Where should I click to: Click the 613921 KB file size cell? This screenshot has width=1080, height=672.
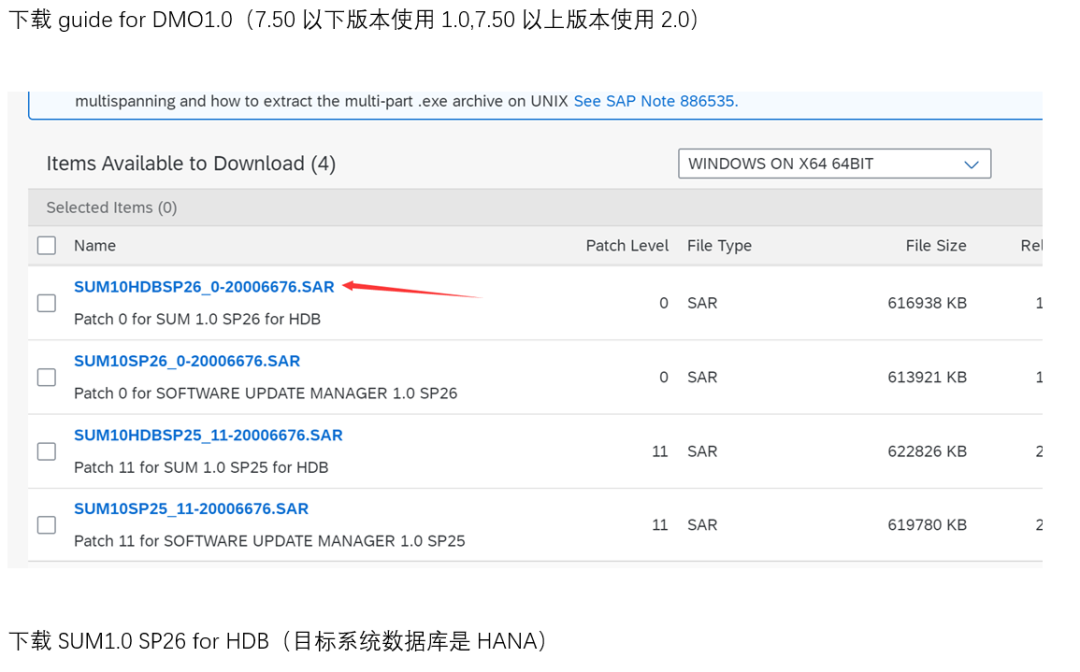(926, 377)
